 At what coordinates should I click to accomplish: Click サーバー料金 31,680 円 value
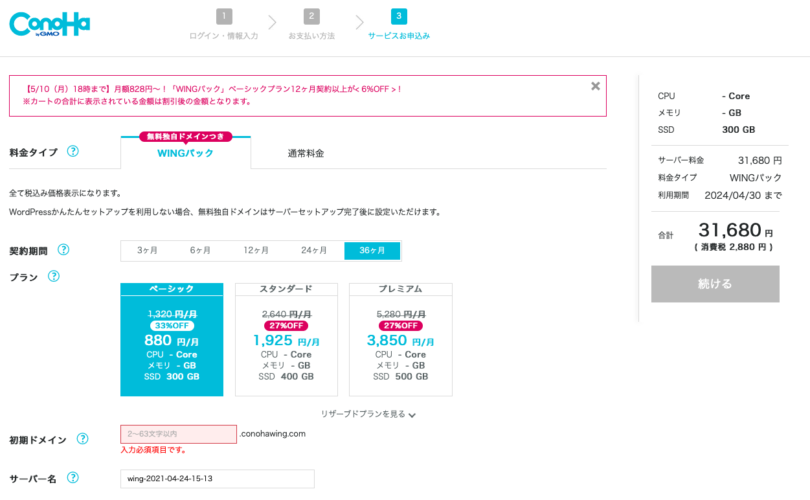tap(759, 161)
